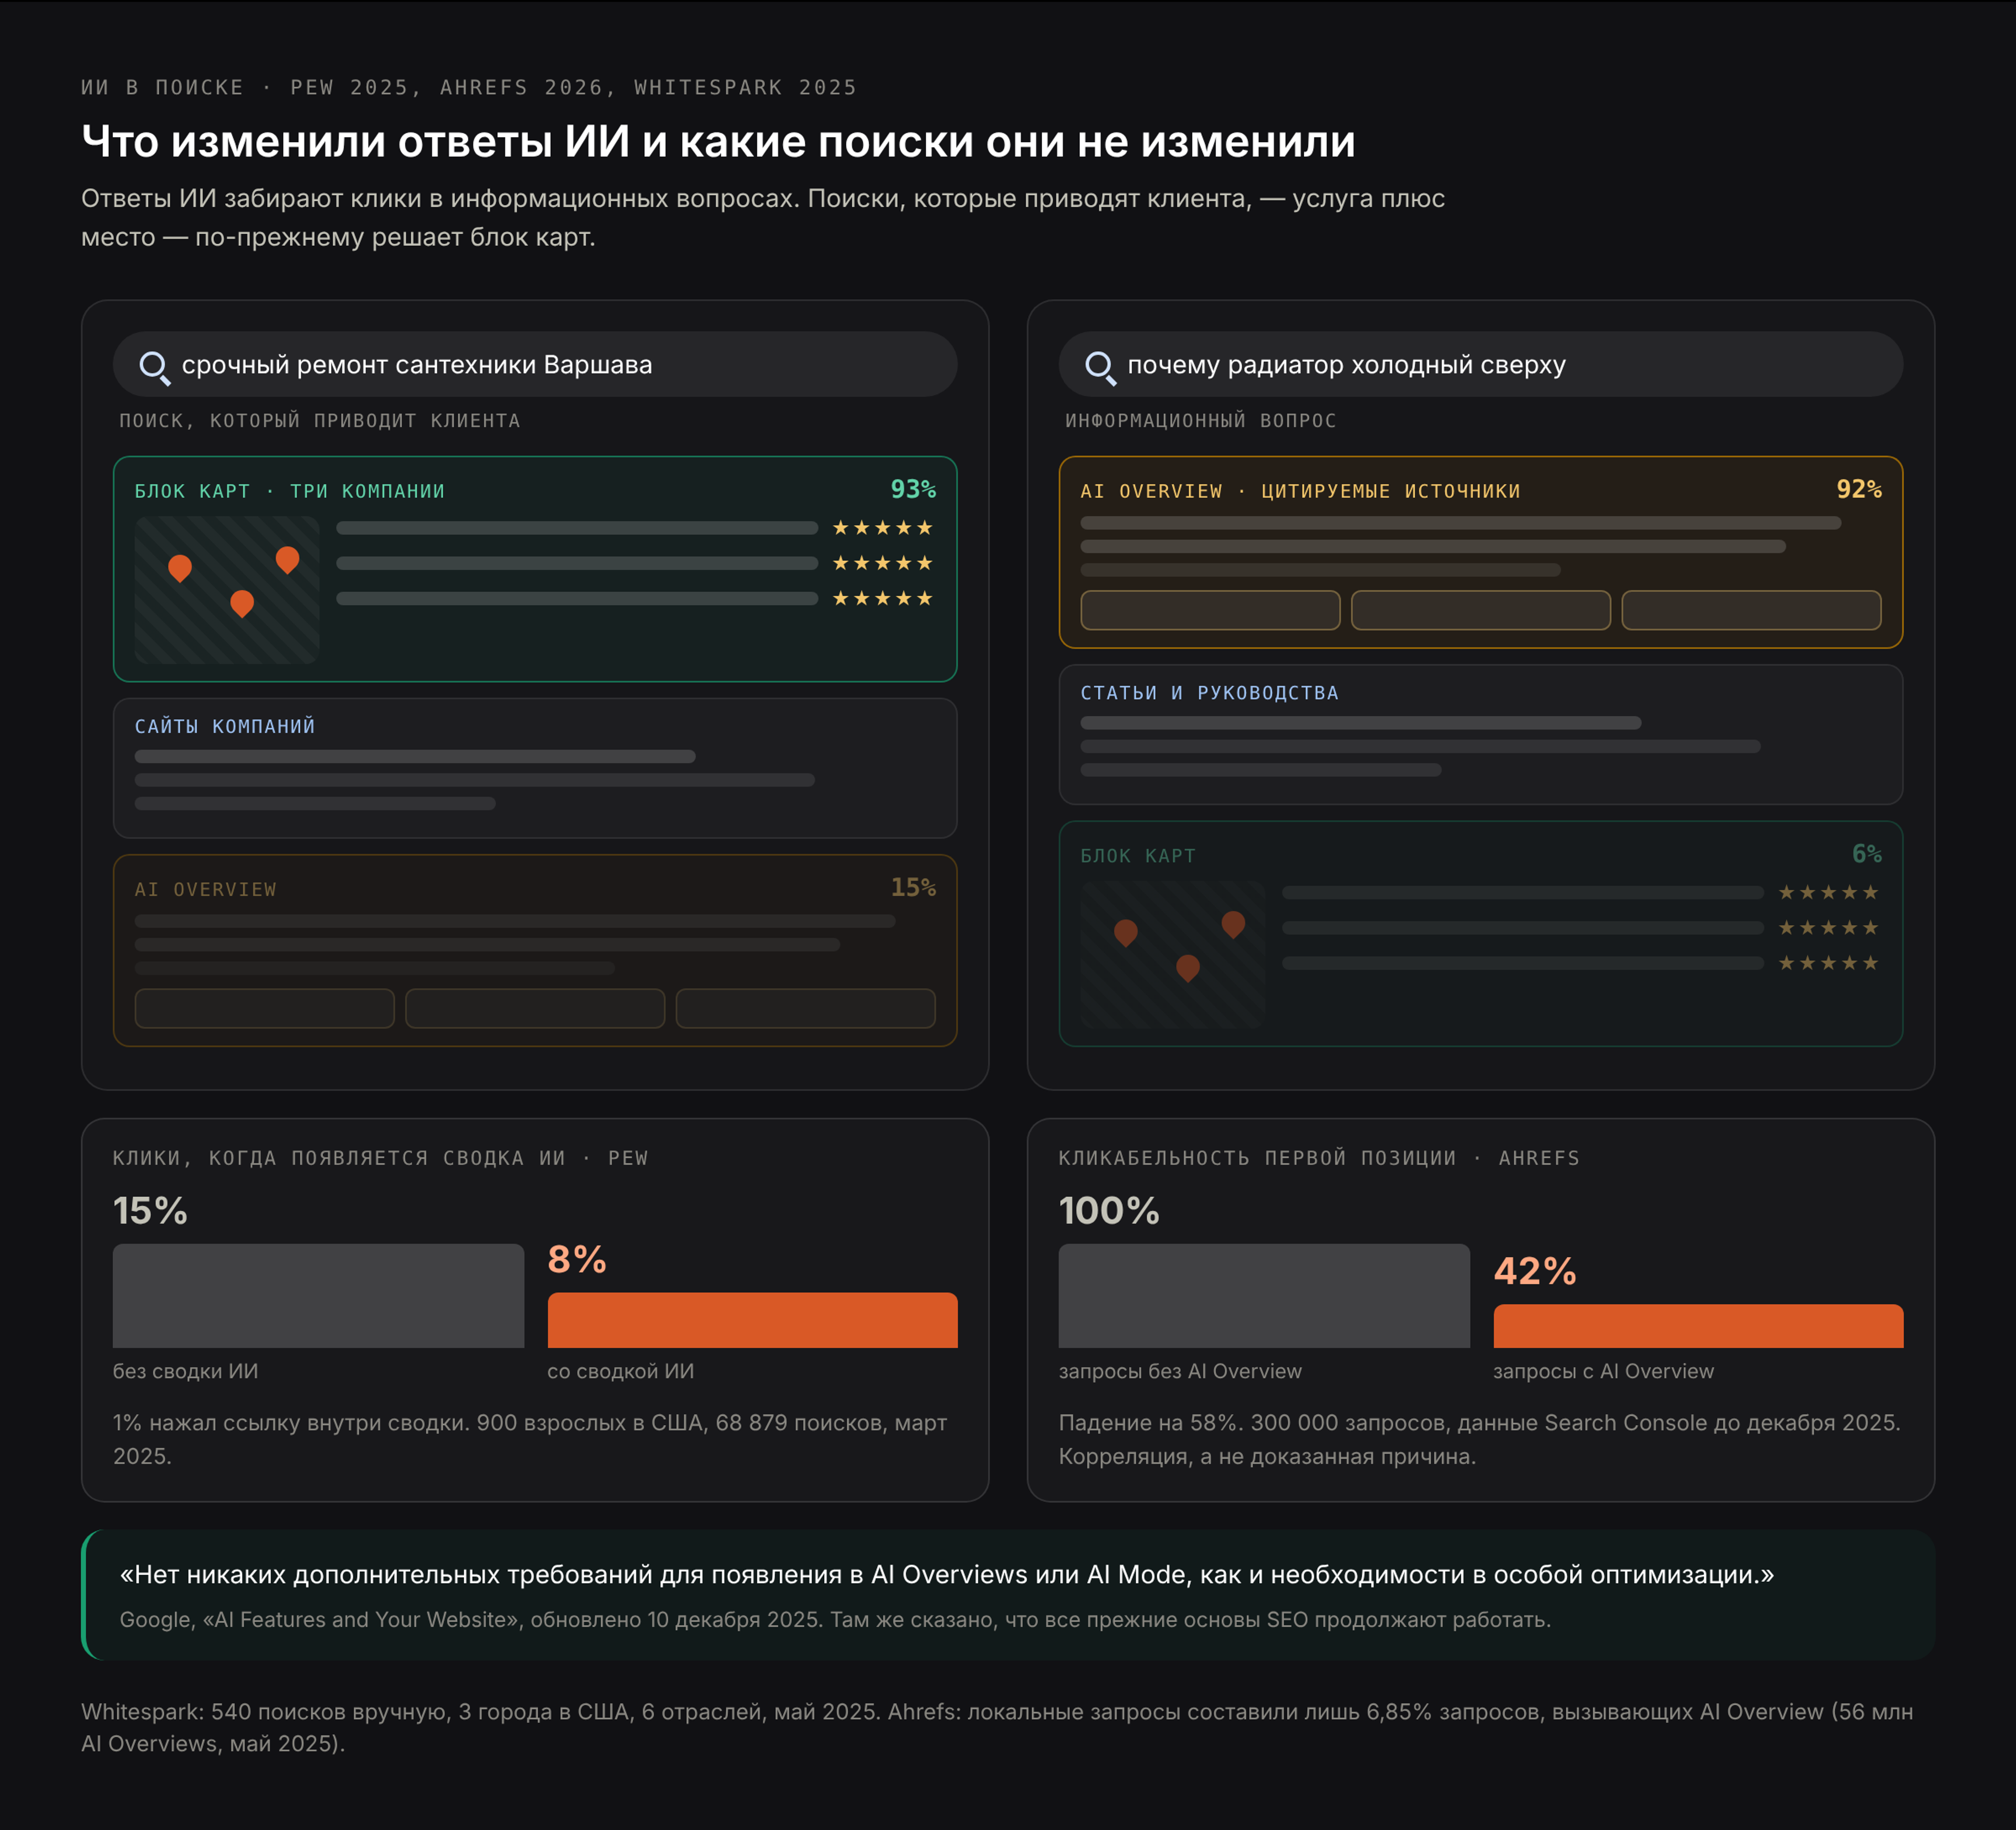Click the magnifier icon in the Варшава search bar
The width and height of the screenshot is (2016, 1830).
(154, 367)
